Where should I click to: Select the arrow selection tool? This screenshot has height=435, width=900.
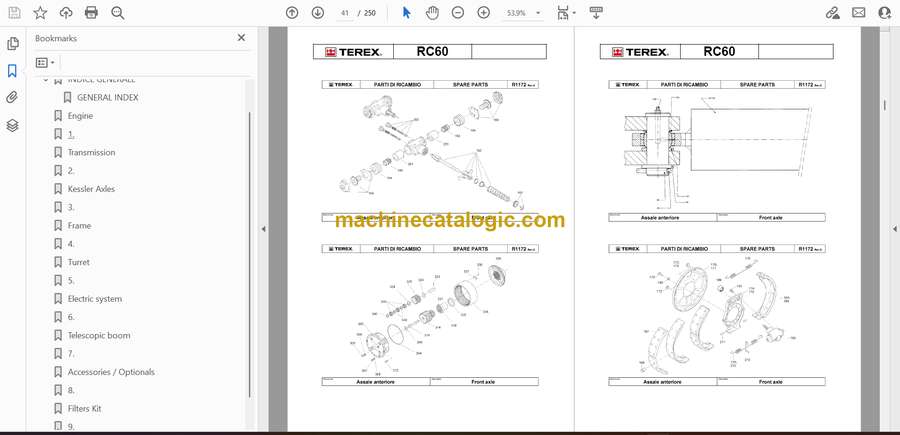point(406,13)
